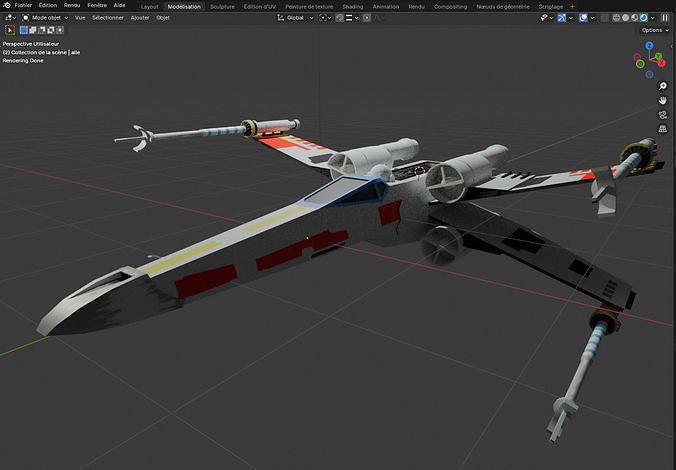Viewport: 676px width, 470px height.
Task: Switch to the Layout workspace tab
Action: click(150, 6)
